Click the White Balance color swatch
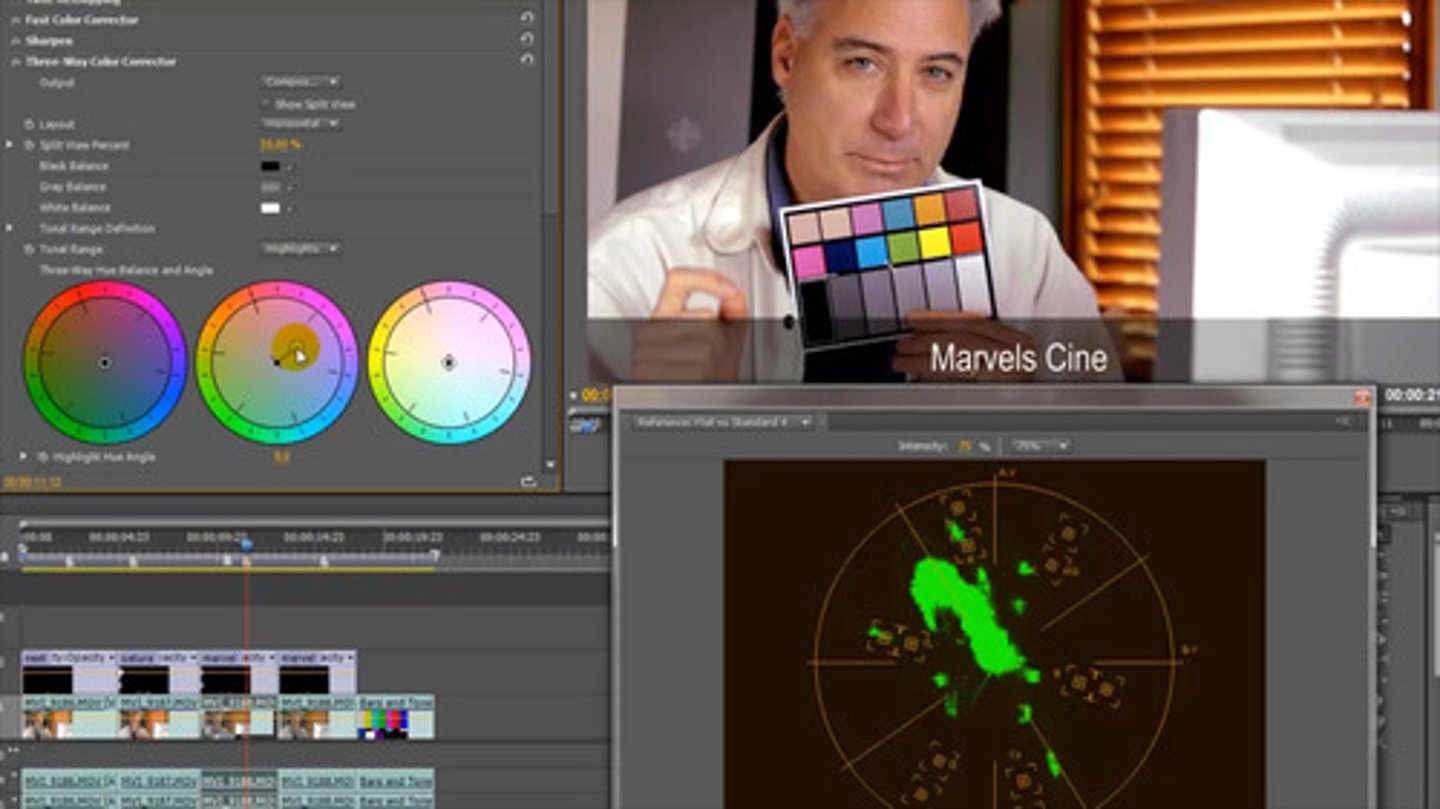The height and width of the screenshot is (809, 1440). point(270,208)
